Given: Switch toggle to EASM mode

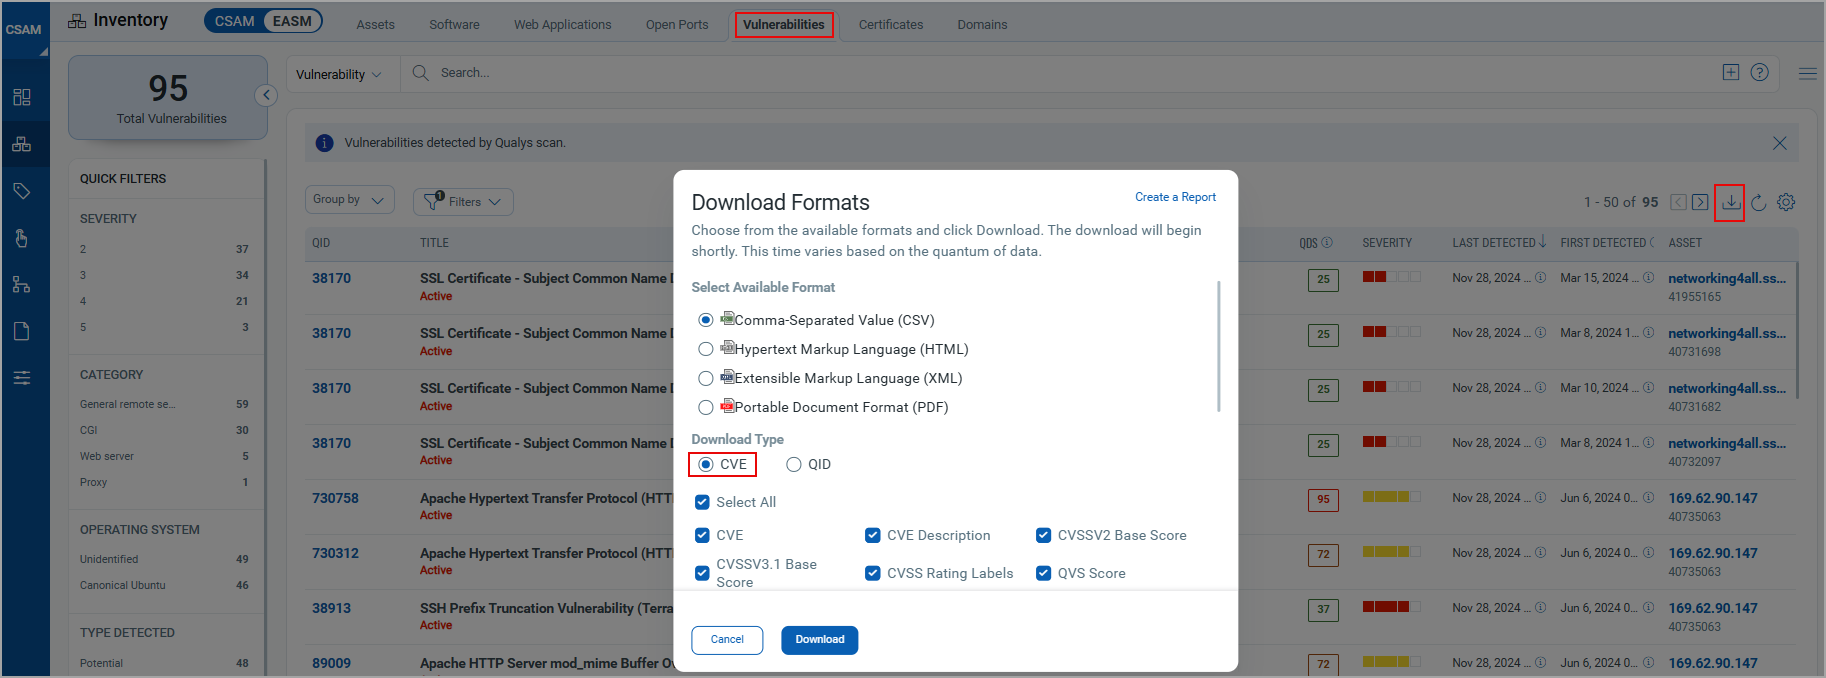Looking at the screenshot, I should coord(292,21).
